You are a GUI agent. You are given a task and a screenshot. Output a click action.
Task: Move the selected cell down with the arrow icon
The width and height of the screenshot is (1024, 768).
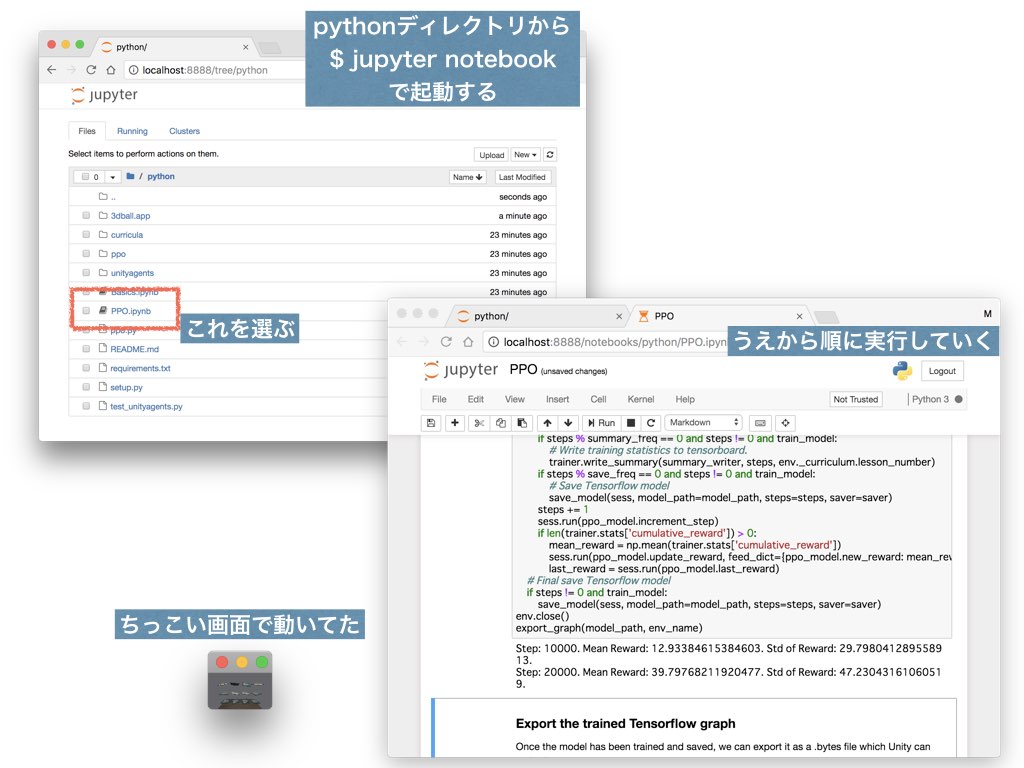[x=568, y=423]
